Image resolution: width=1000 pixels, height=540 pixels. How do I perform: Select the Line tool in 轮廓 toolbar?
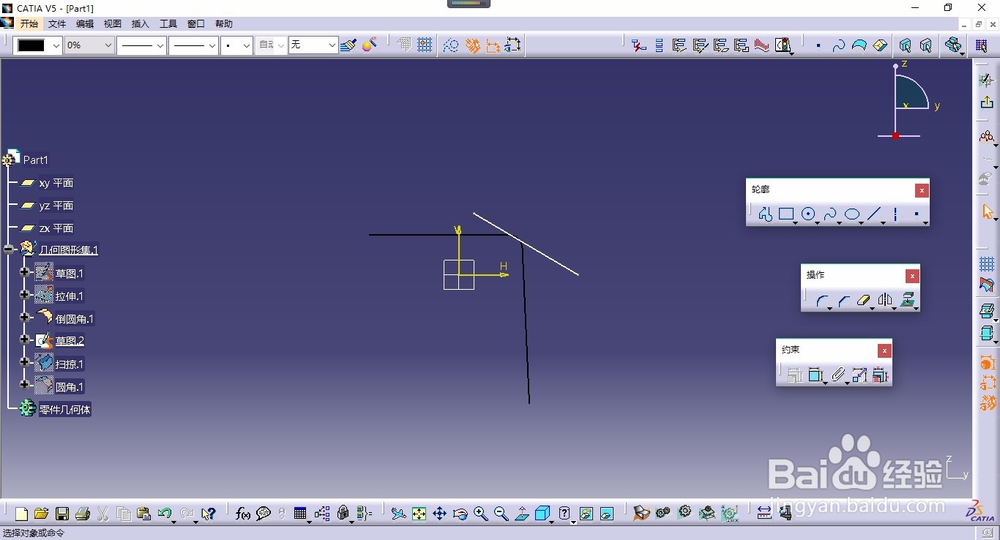(874, 214)
